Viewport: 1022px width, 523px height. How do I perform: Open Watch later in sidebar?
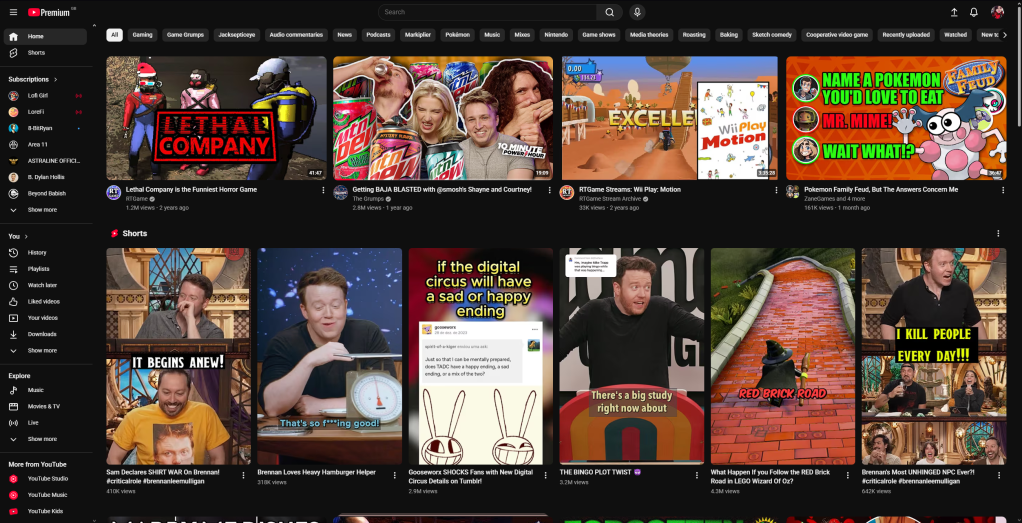tap(42, 285)
